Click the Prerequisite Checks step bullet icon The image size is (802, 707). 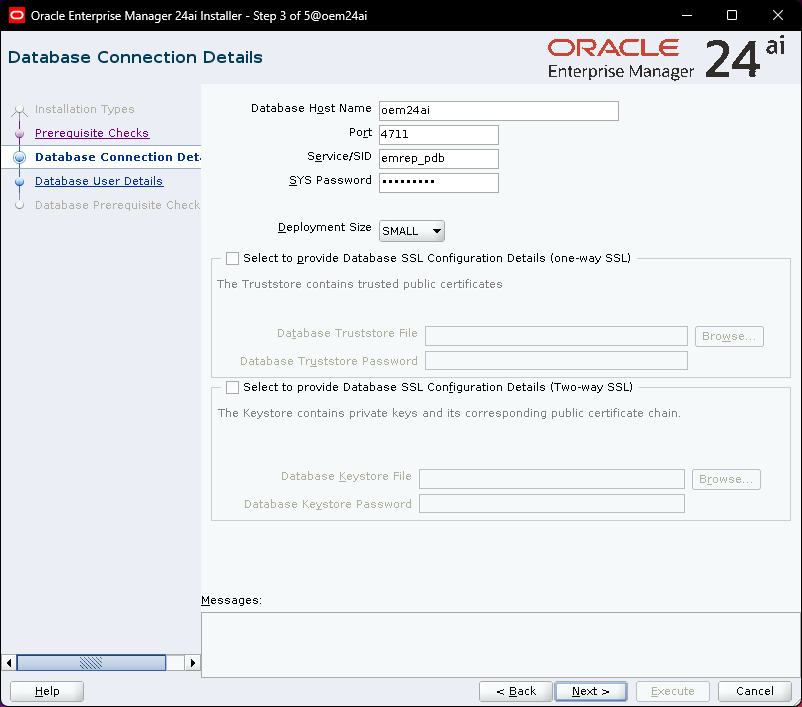19,133
